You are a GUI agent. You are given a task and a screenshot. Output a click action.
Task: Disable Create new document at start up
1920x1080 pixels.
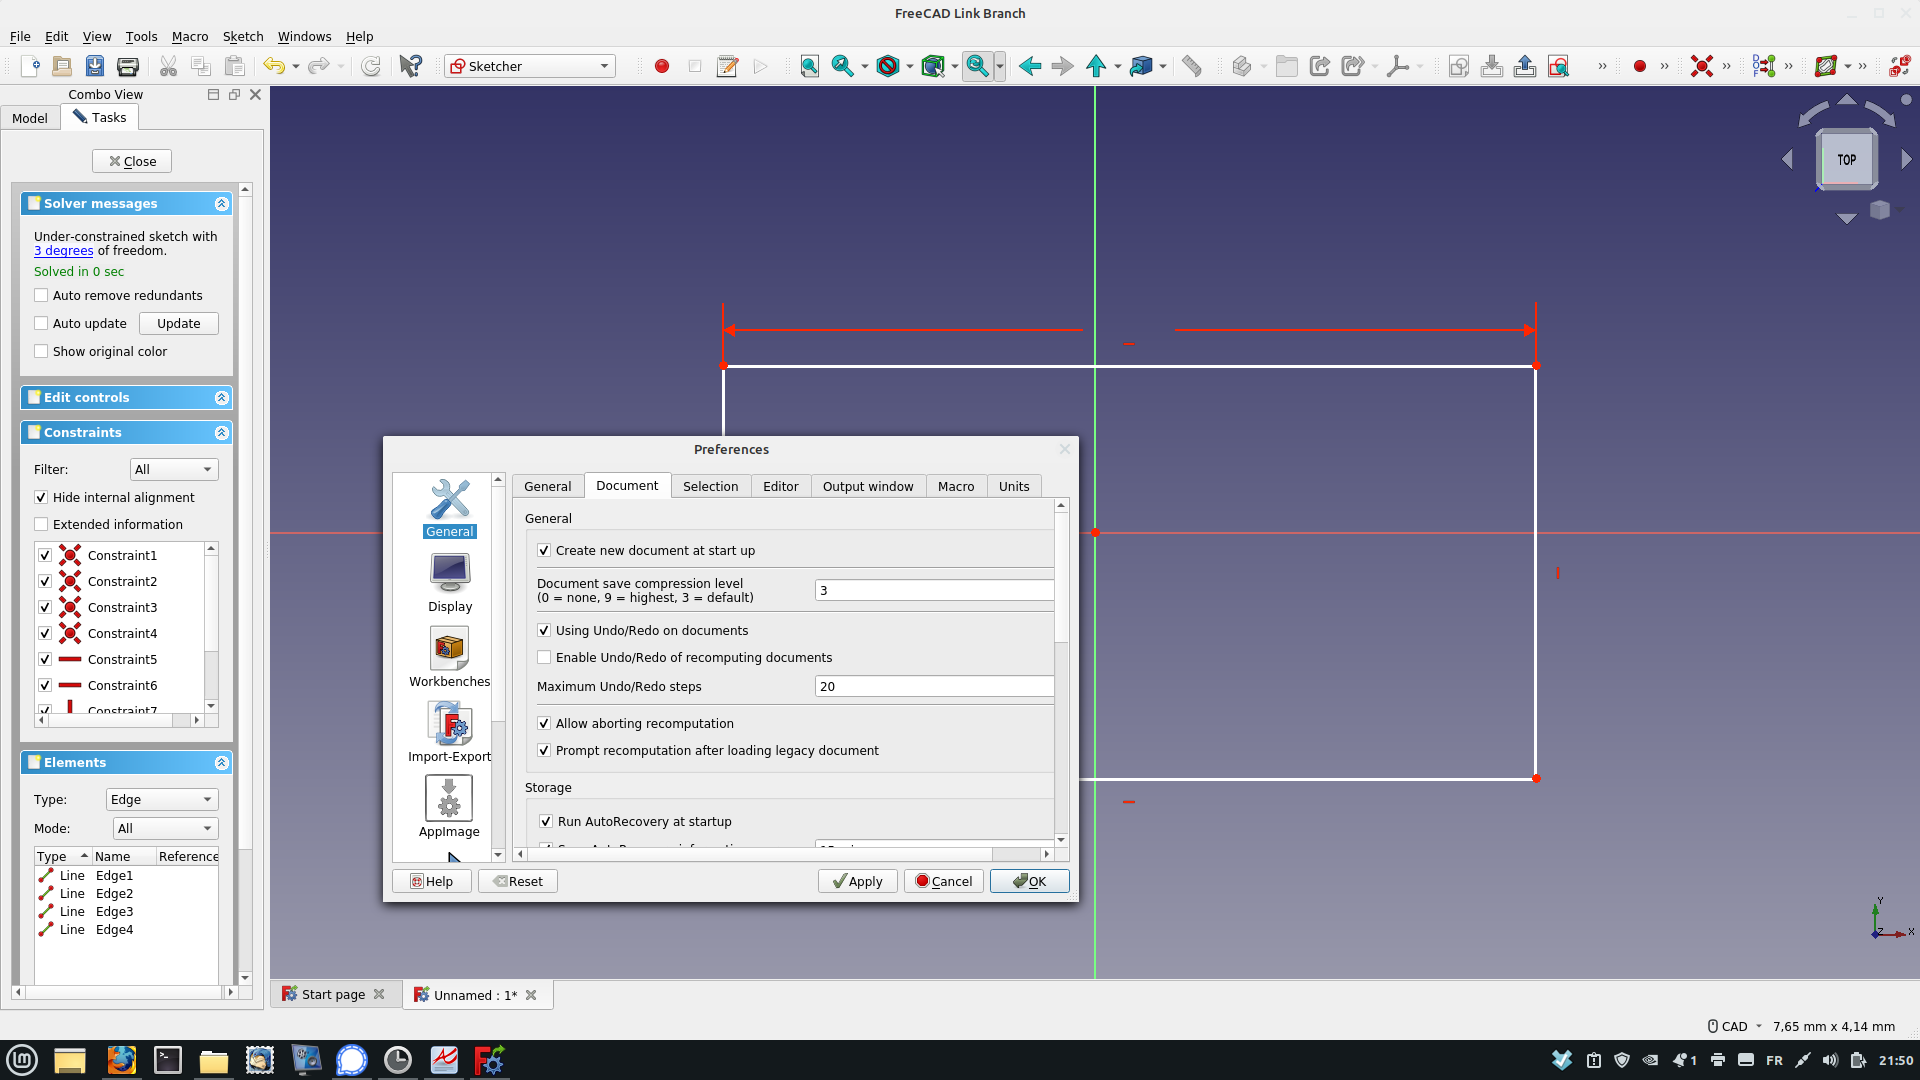coord(544,550)
